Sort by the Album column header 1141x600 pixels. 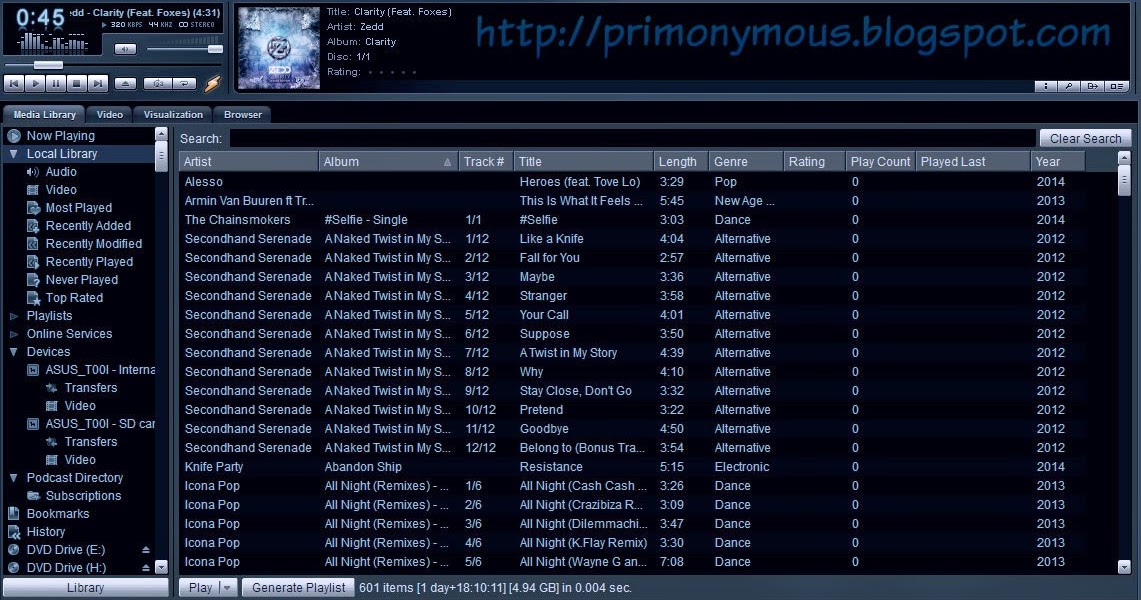388,161
